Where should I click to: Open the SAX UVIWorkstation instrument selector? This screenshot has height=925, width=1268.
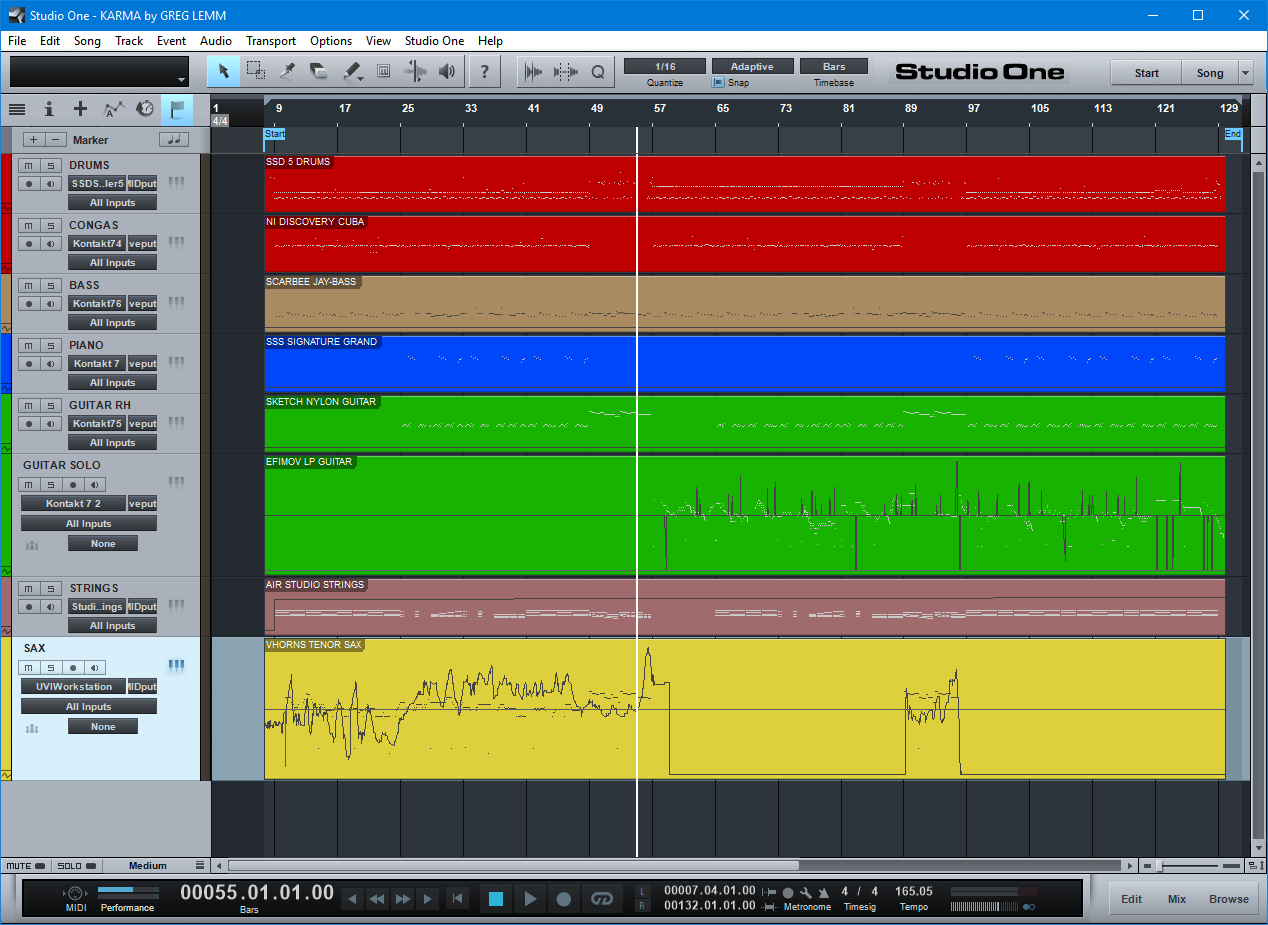73,686
